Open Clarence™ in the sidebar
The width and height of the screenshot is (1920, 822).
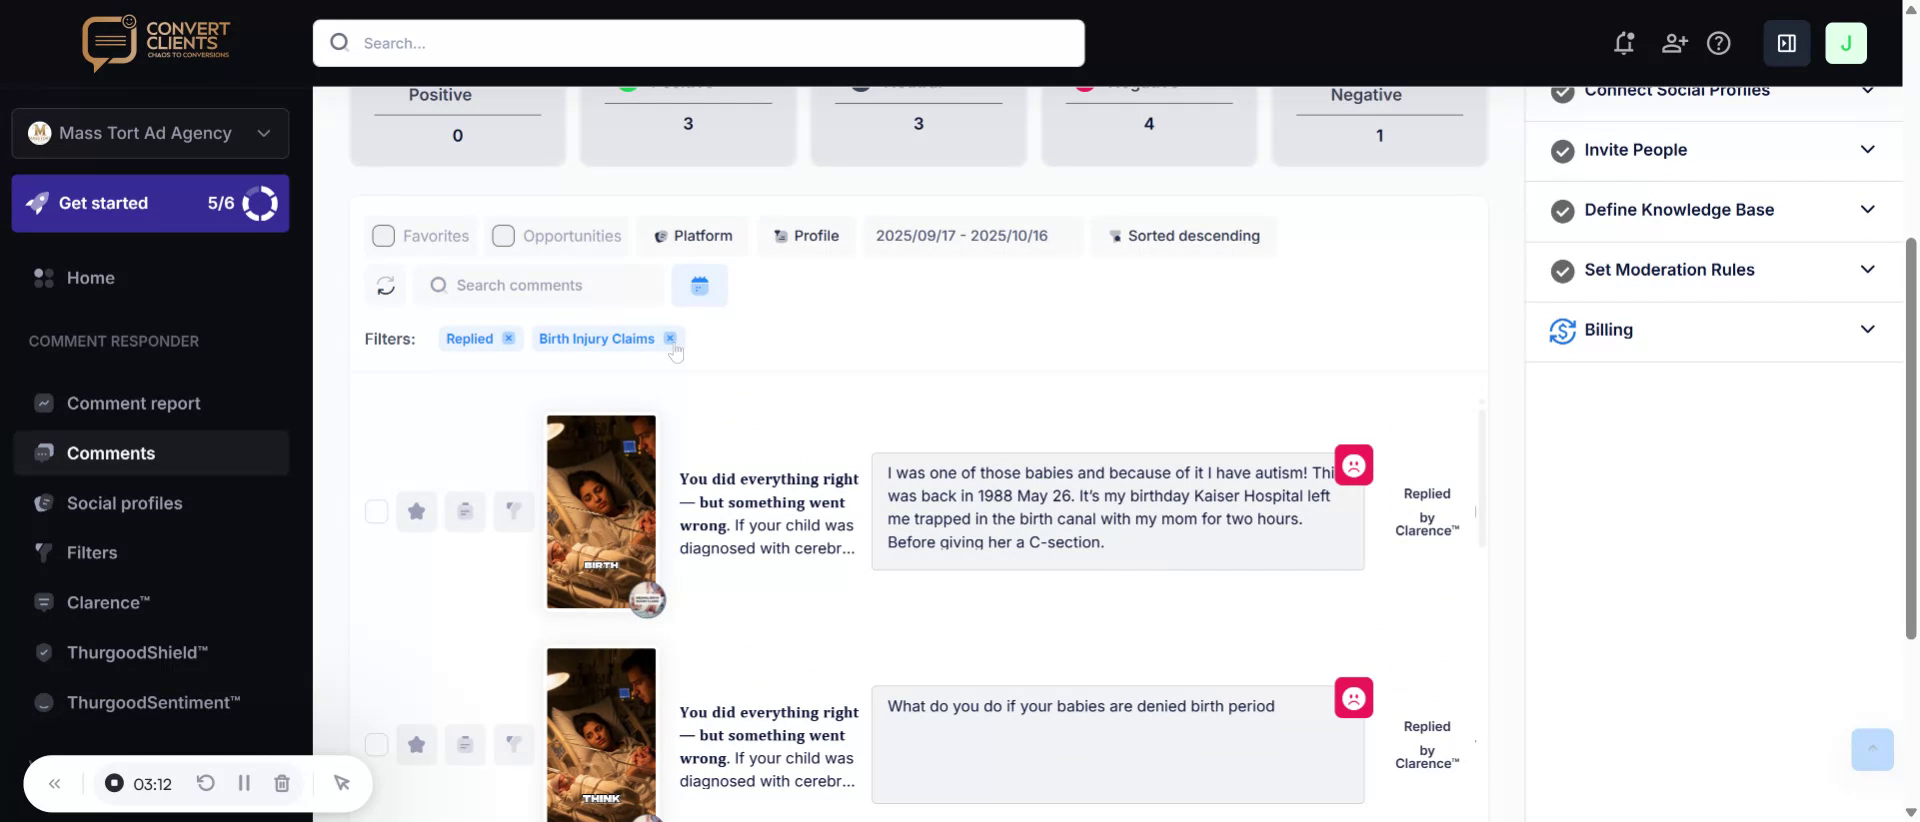point(150,602)
